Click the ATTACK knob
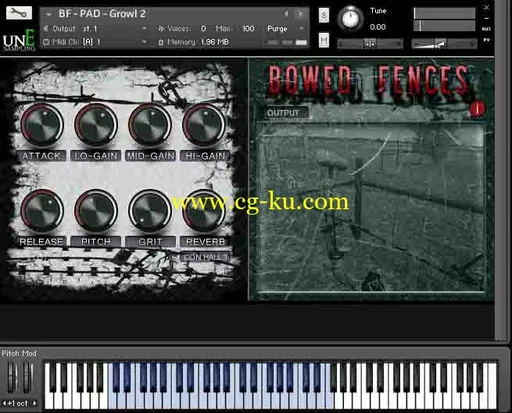The height and width of the screenshot is (413, 512). [42, 125]
